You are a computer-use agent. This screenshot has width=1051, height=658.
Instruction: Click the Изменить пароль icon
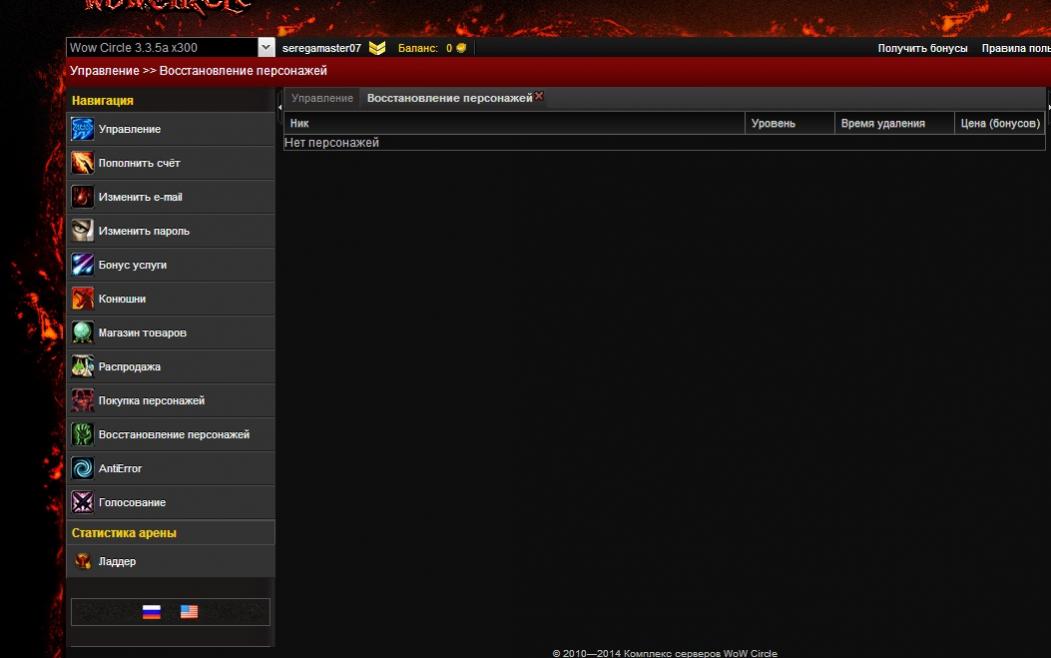[83, 231]
